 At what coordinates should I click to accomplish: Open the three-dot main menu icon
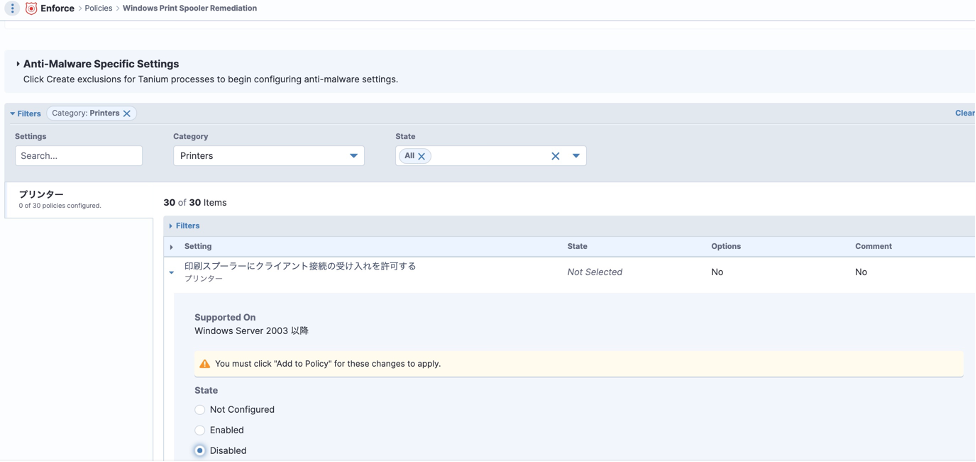point(12,9)
